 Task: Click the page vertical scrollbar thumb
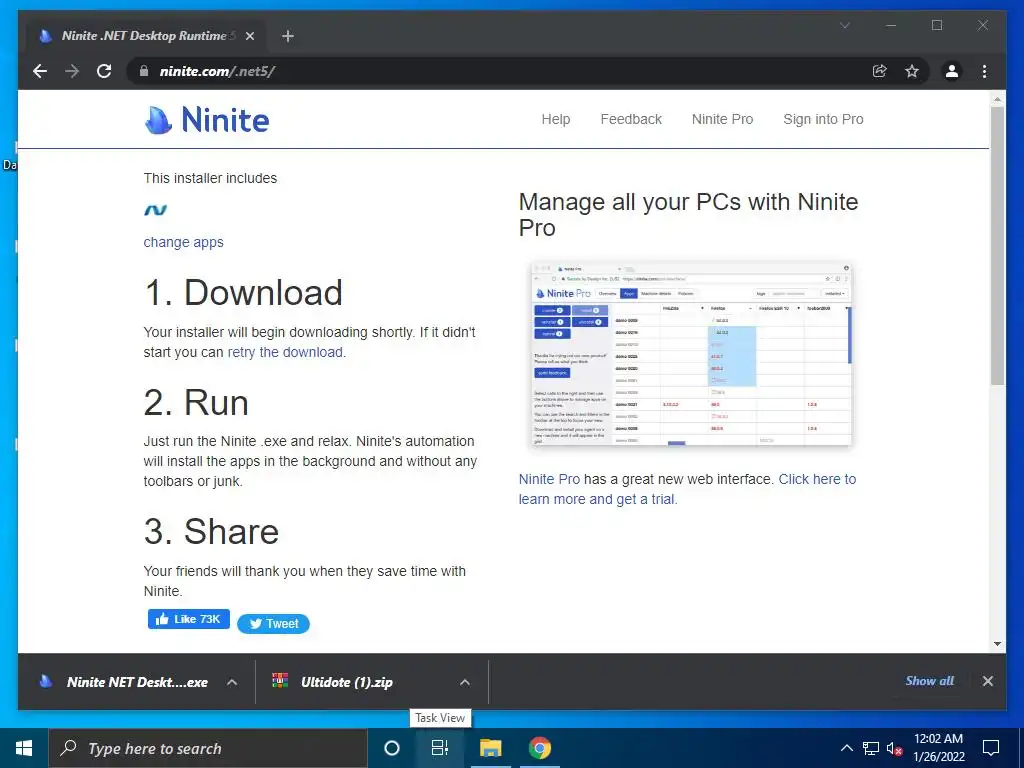pyautogui.click(x=997, y=245)
